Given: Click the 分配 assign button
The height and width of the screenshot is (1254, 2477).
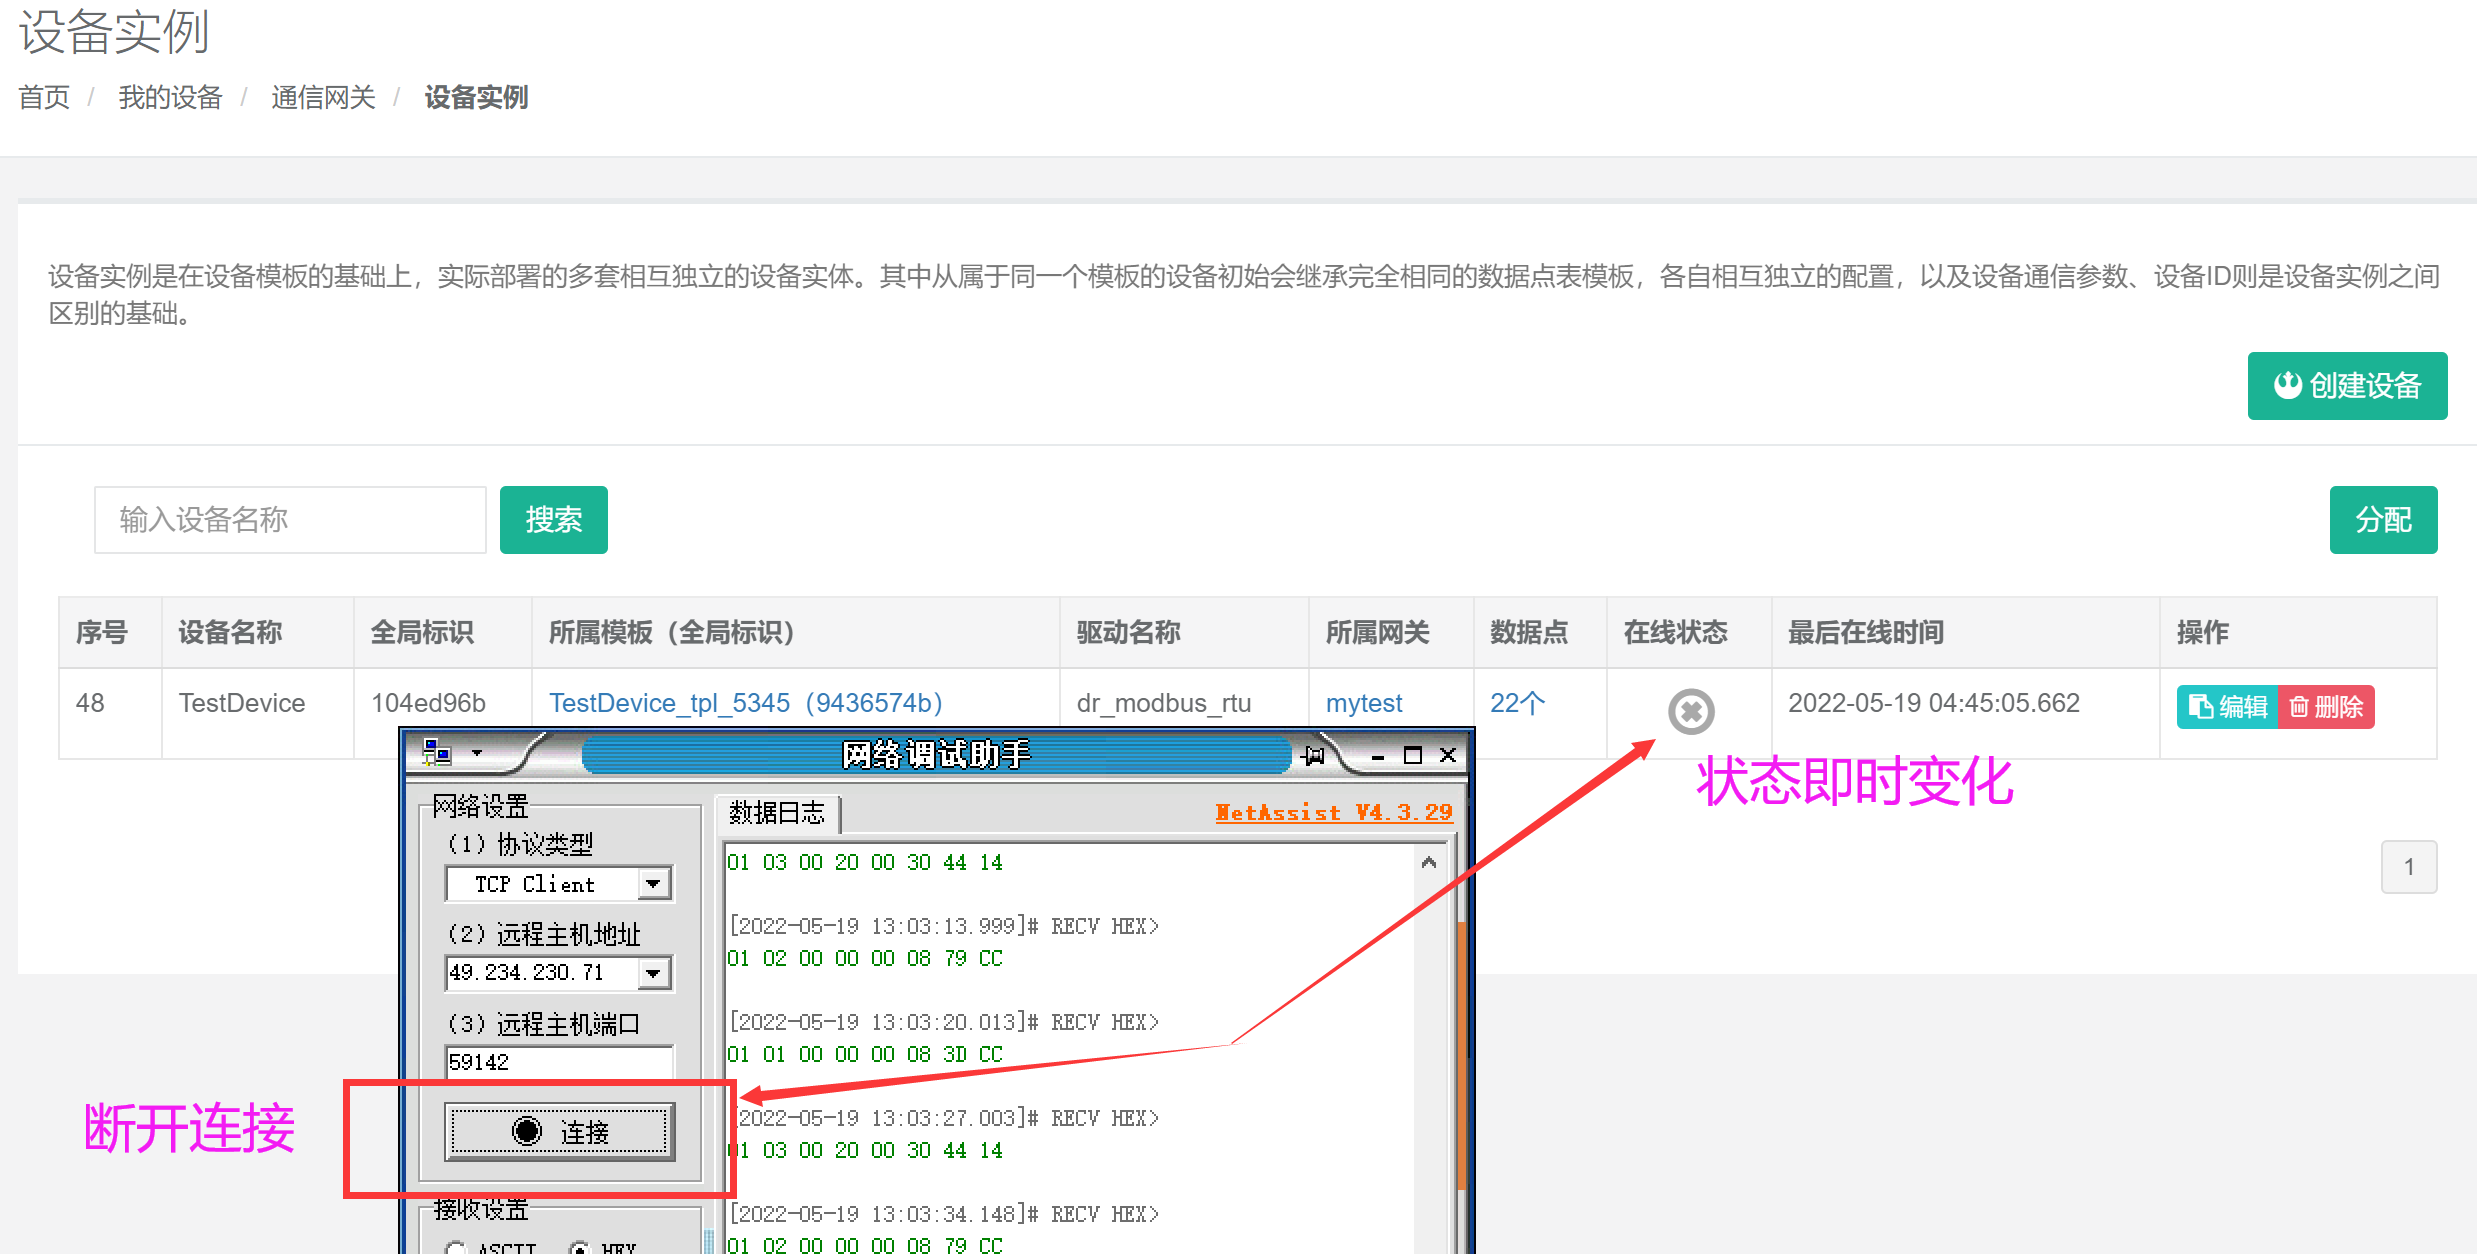Looking at the screenshot, I should (x=2382, y=519).
